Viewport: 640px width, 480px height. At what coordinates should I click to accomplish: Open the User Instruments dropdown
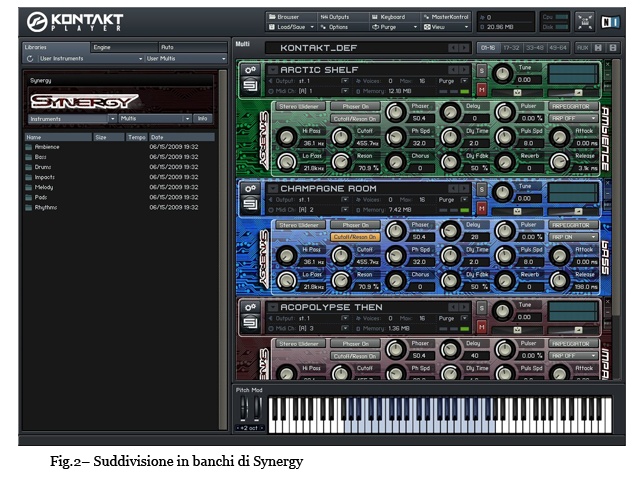point(91,59)
